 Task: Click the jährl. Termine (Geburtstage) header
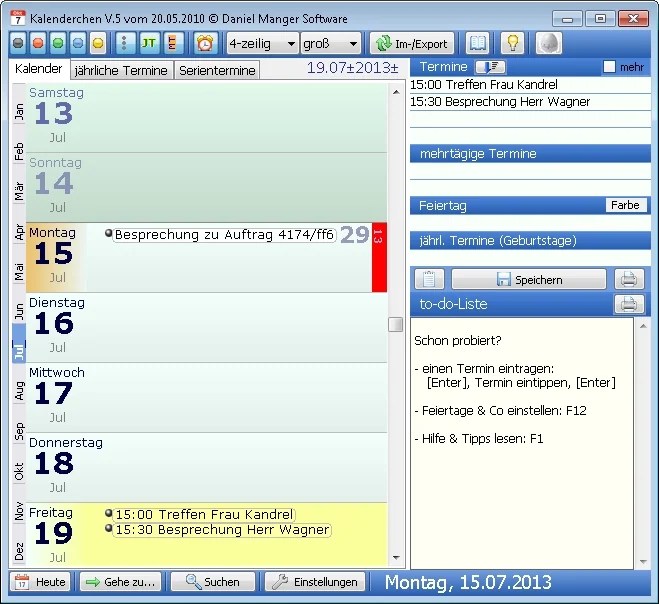click(x=530, y=241)
